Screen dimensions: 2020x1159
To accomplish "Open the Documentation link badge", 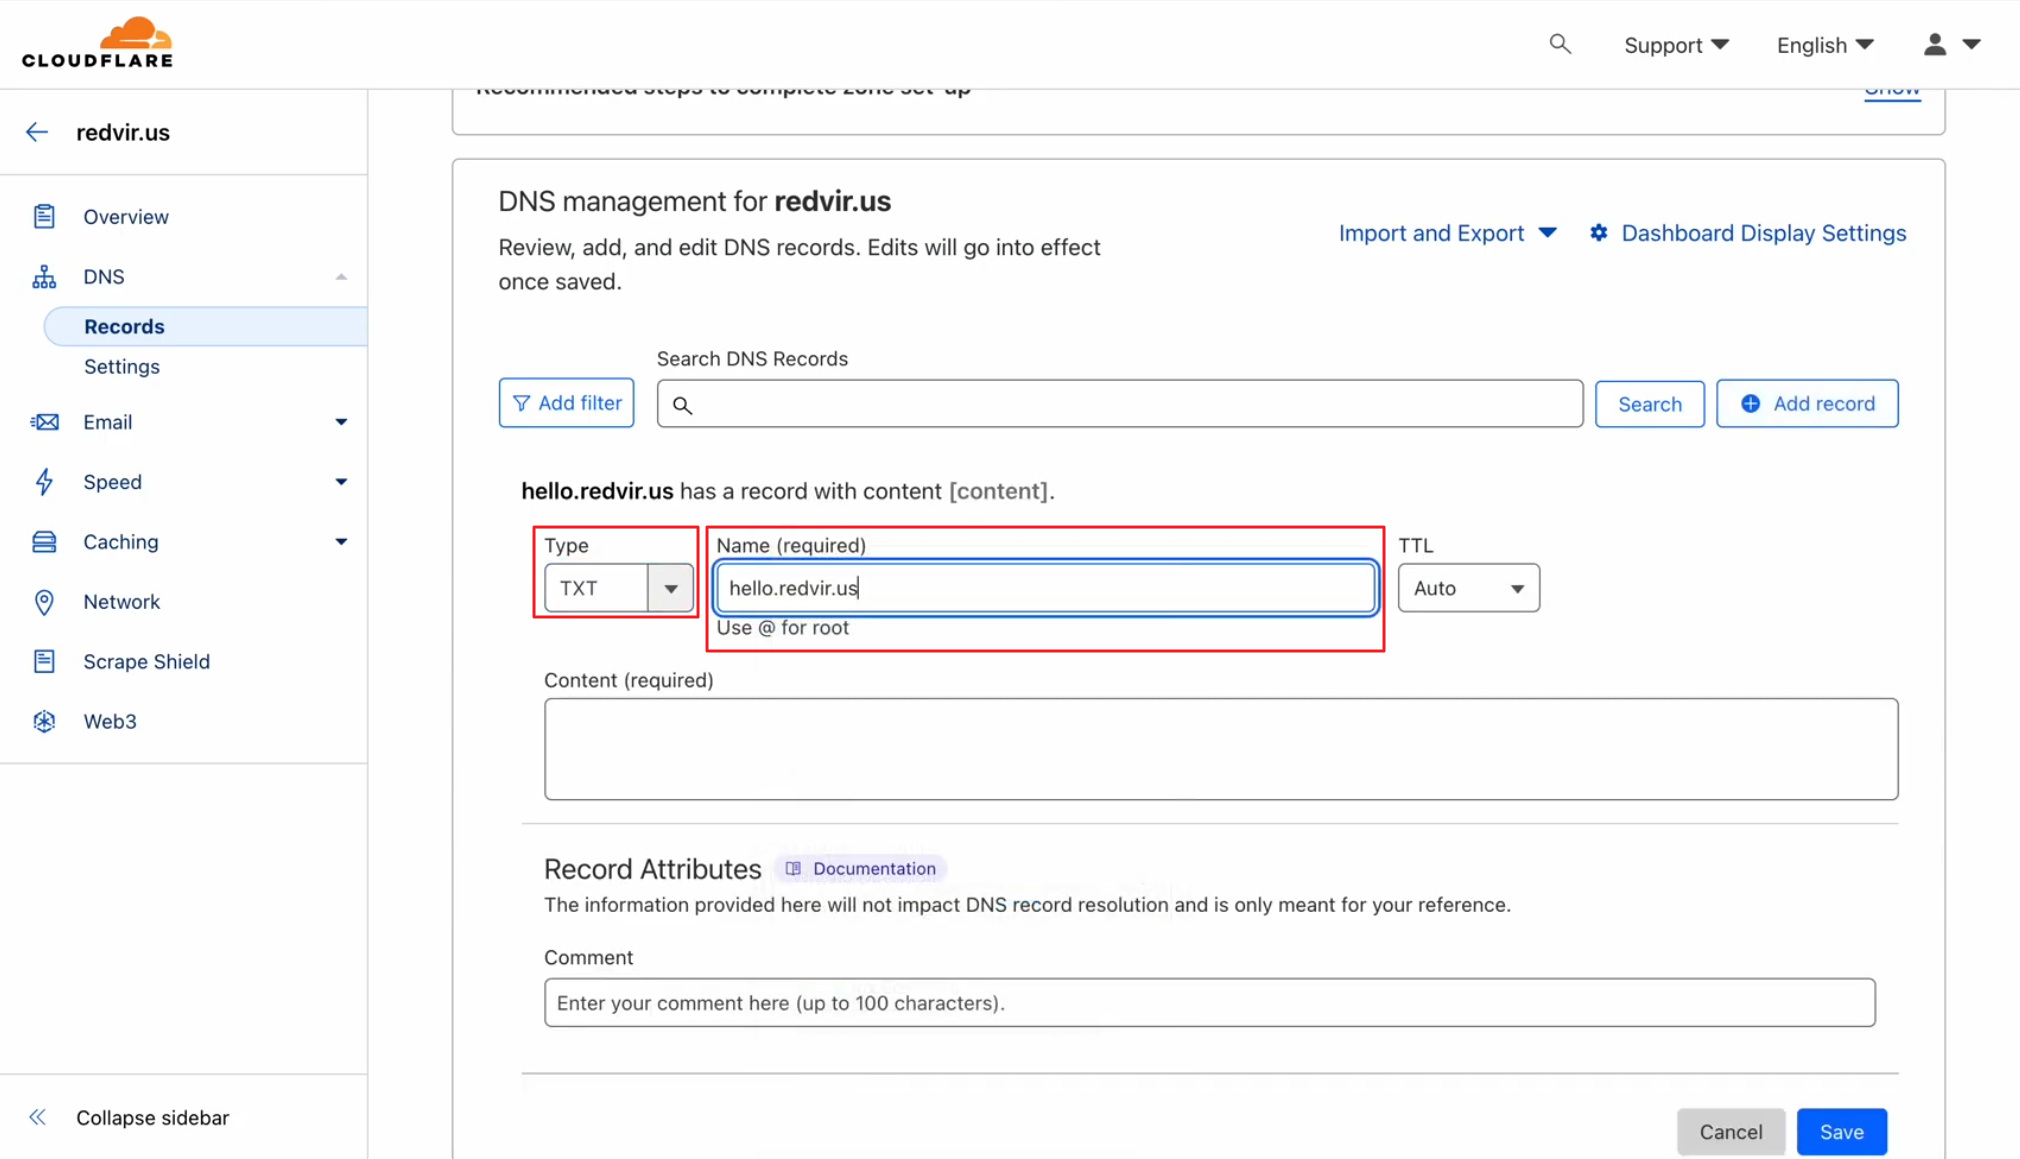I will (x=861, y=869).
